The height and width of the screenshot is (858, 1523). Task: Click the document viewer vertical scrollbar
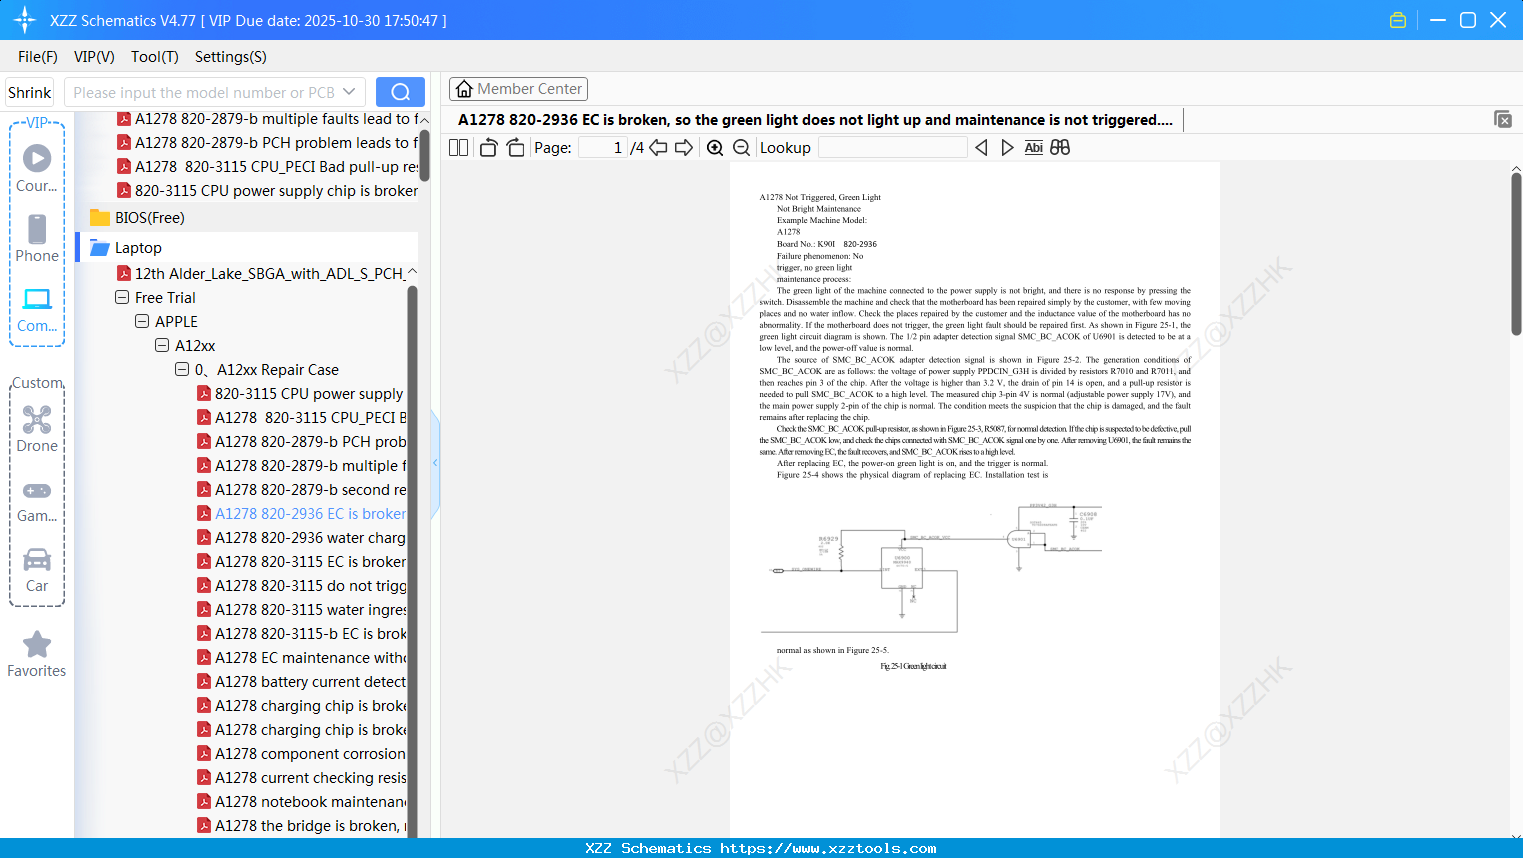coord(1516,255)
